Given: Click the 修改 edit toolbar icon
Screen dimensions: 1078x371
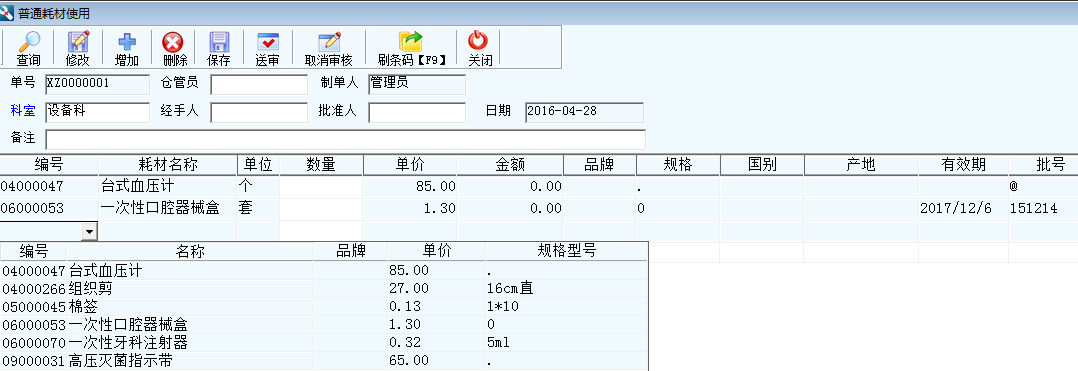Looking at the screenshot, I should (x=78, y=42).
